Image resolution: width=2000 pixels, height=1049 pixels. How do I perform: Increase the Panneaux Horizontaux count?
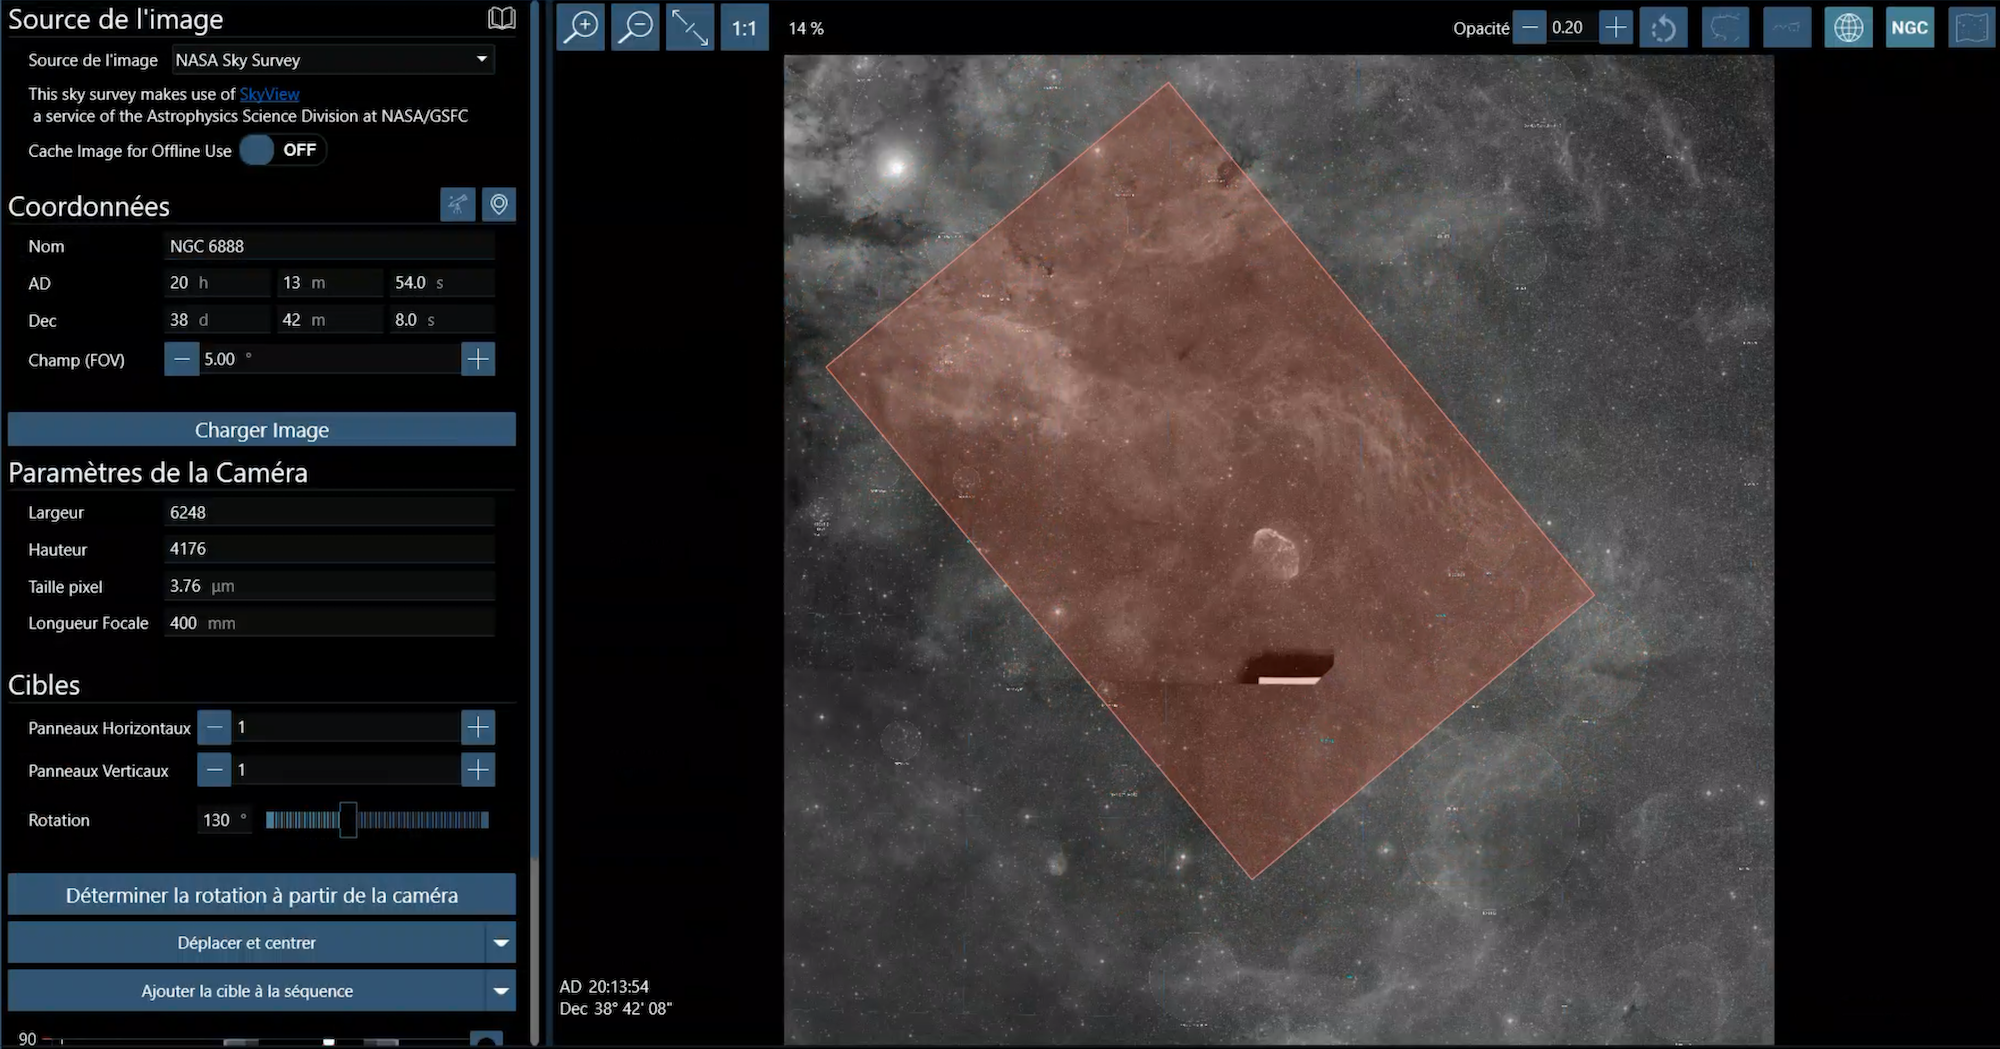[x=478, y=727]
